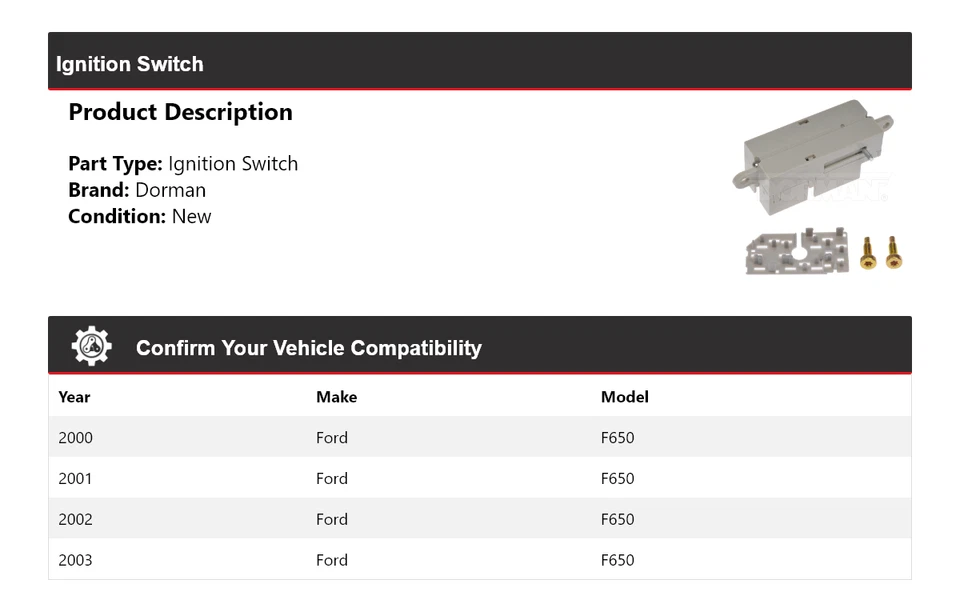Click the Make column header
Image resolution: width=960 pixels, height=612 pixels.
(x=336, y=397)
